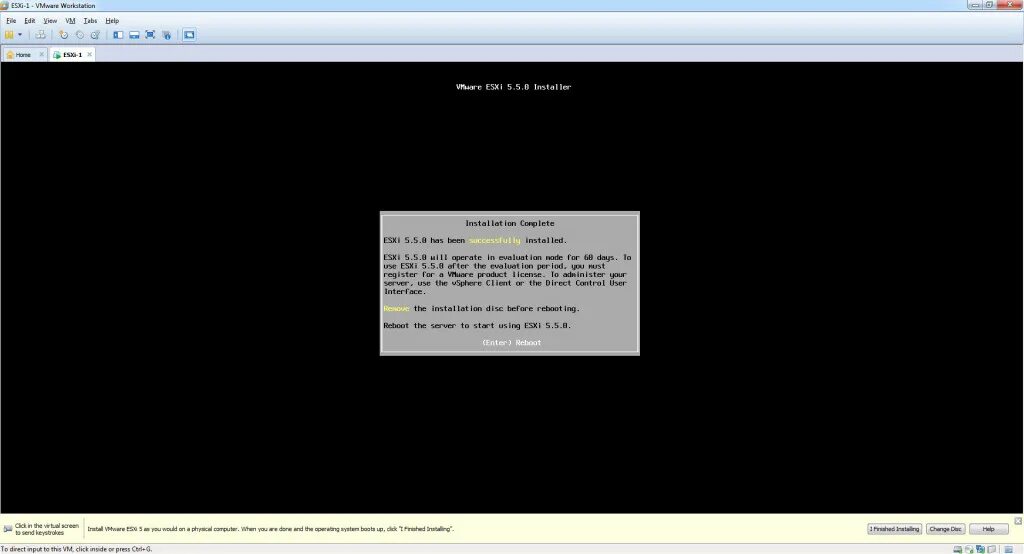Close the Home tab

click(x=42, y=54)
